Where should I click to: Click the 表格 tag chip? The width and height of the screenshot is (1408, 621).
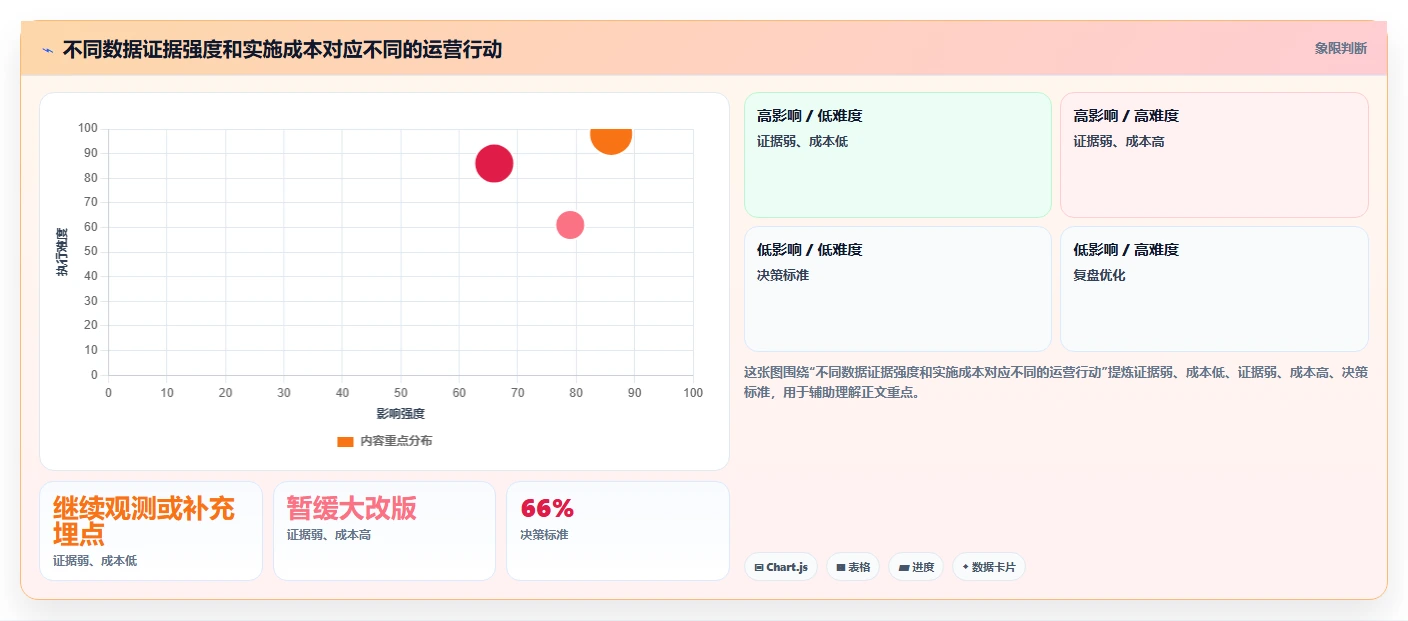[x=853, y=567]
